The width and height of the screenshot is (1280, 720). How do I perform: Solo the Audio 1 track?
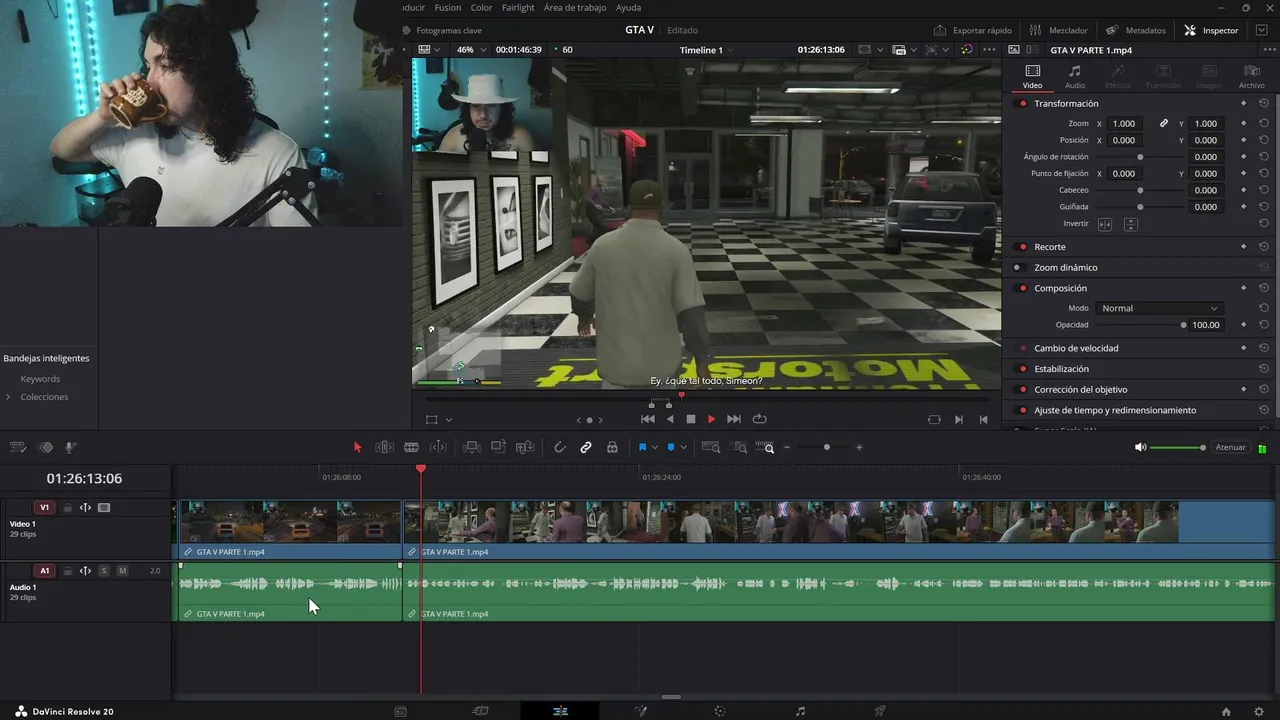[104, 571]
